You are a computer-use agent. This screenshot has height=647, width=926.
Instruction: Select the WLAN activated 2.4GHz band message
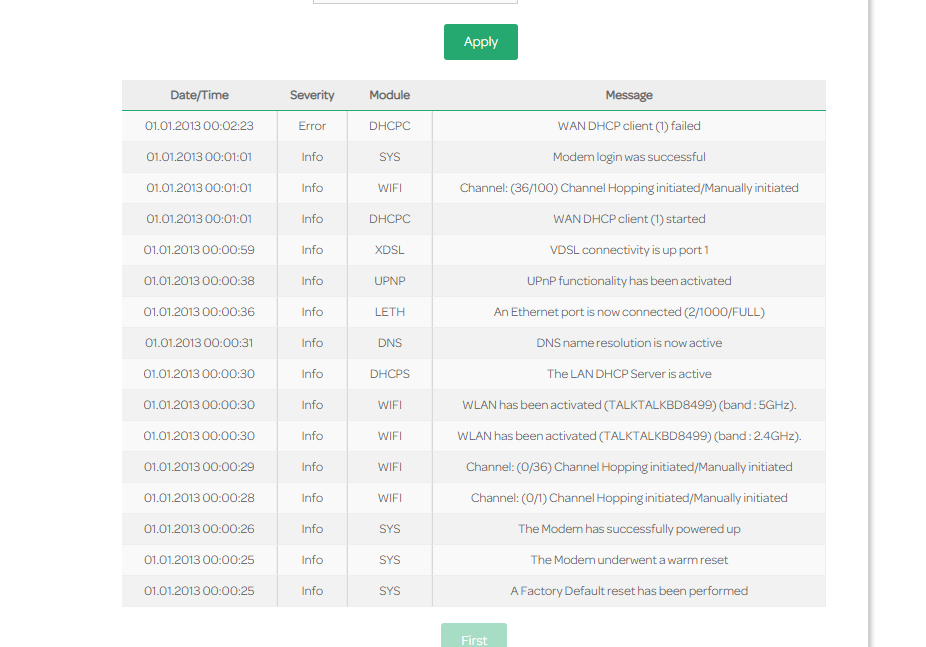[x=629, y=436]
